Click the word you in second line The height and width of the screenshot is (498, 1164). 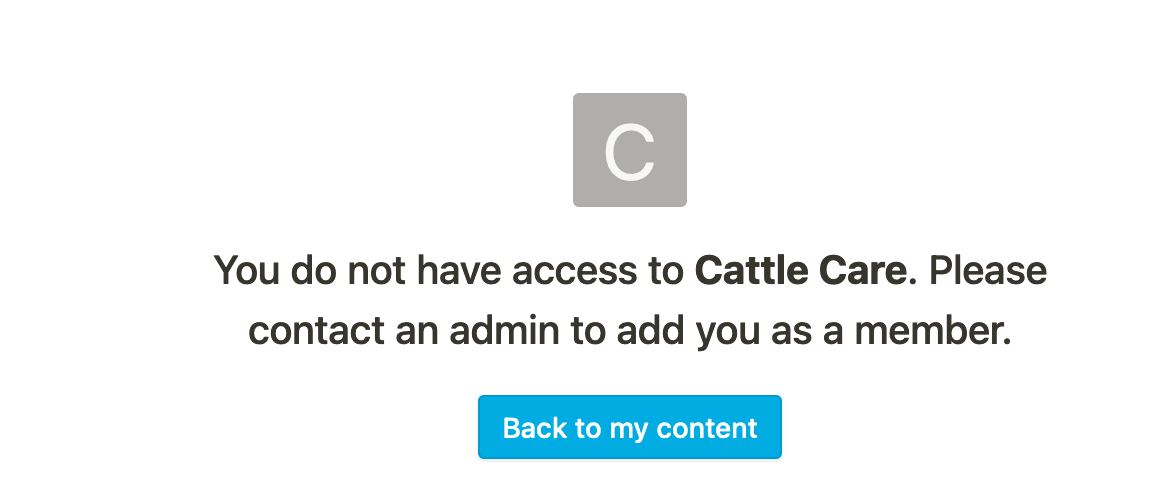pos(728,332)
